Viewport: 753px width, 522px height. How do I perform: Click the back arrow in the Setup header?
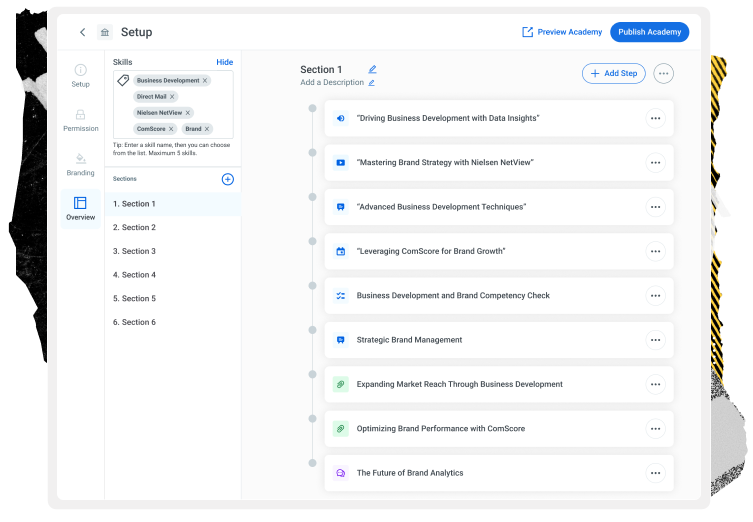[82, 32]
